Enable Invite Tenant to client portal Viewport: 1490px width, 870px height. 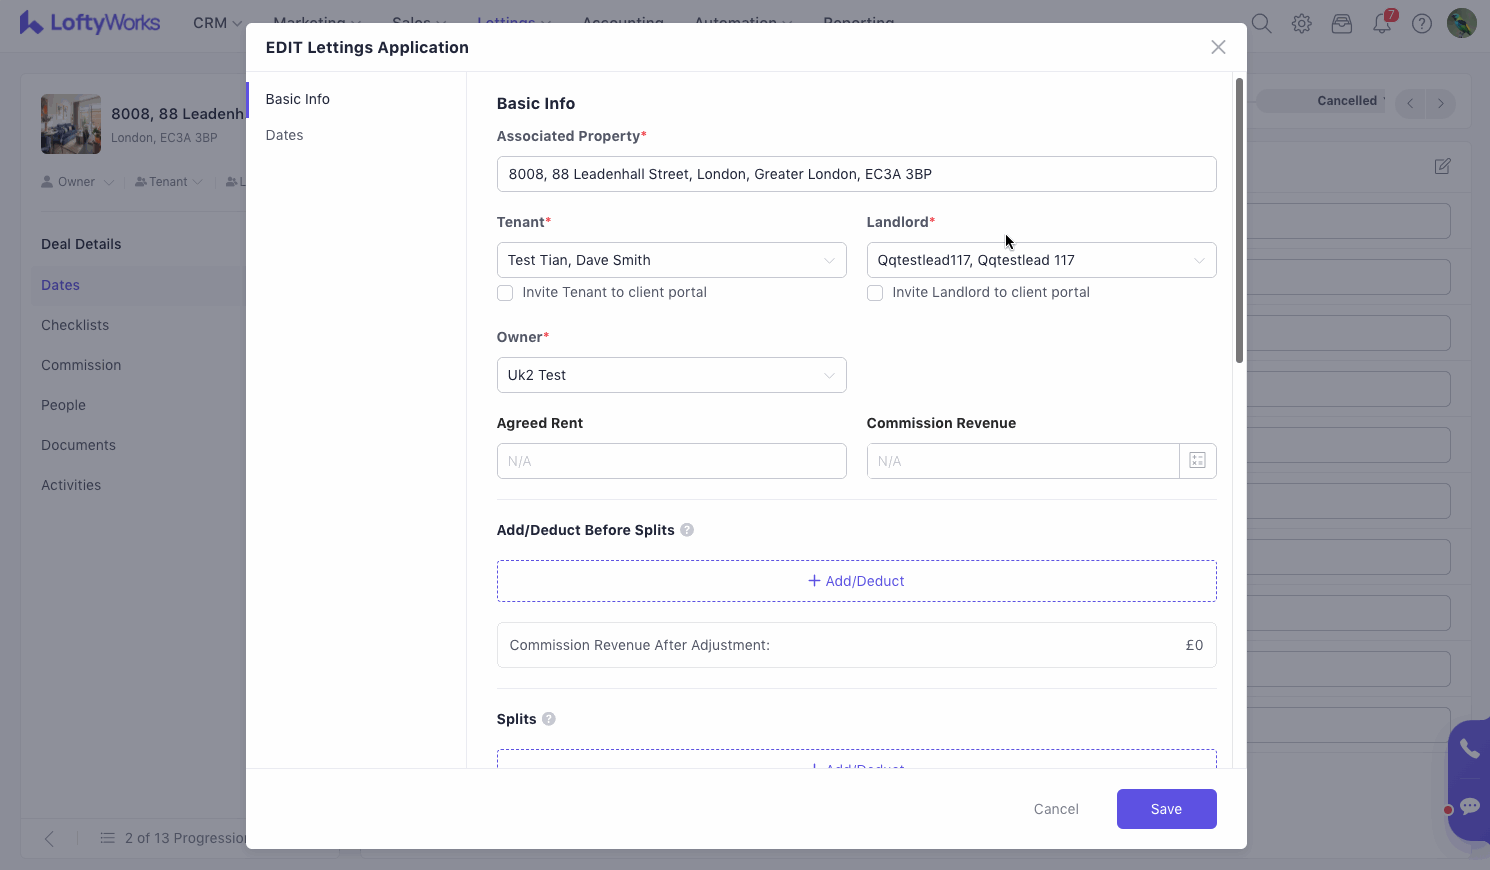click(x=505, y=293)
